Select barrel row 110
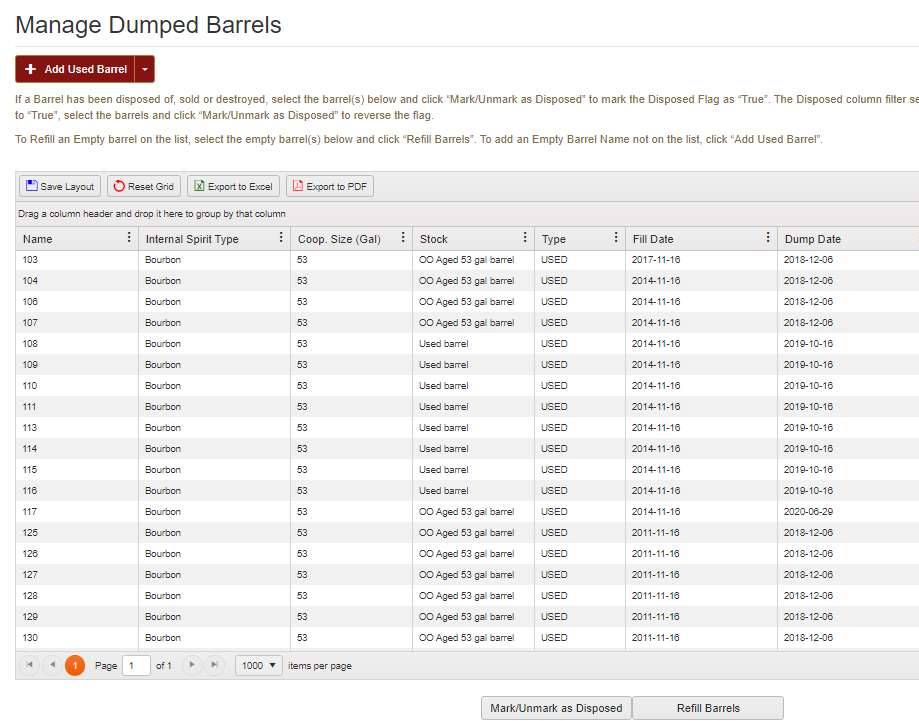Image resolution: width=919 pixels, height=721 pixels. (467, 386)
